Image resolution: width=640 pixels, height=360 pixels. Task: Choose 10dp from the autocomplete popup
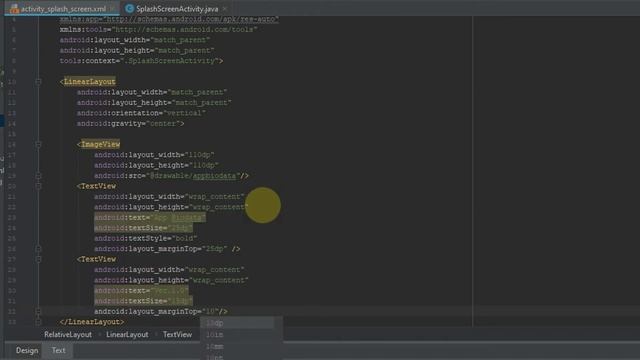[238, 323]
